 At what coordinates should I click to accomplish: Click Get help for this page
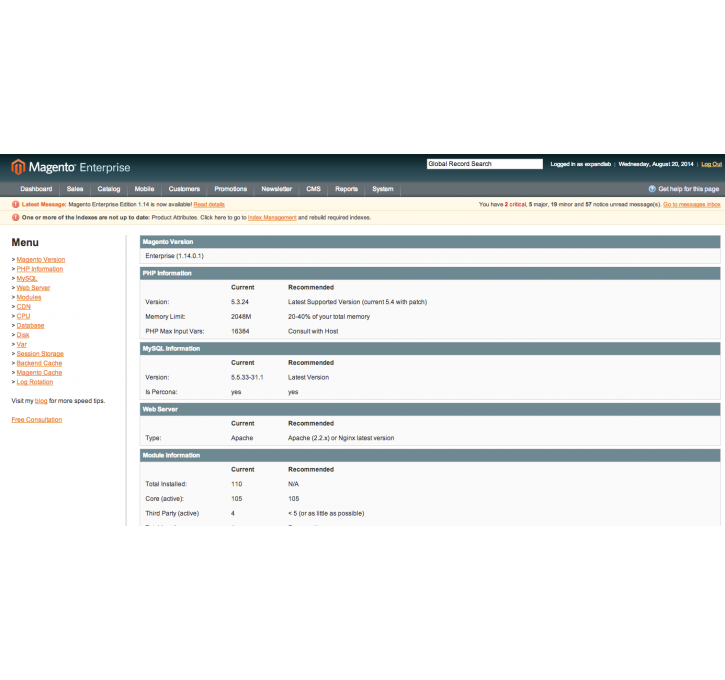tap(688, 189)
